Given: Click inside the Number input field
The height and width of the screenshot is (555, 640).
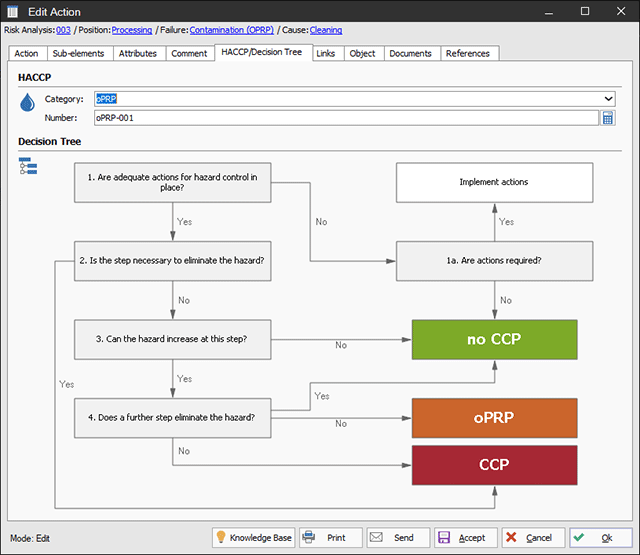Looking at the screenshot, I should click(x=345, y=118).
